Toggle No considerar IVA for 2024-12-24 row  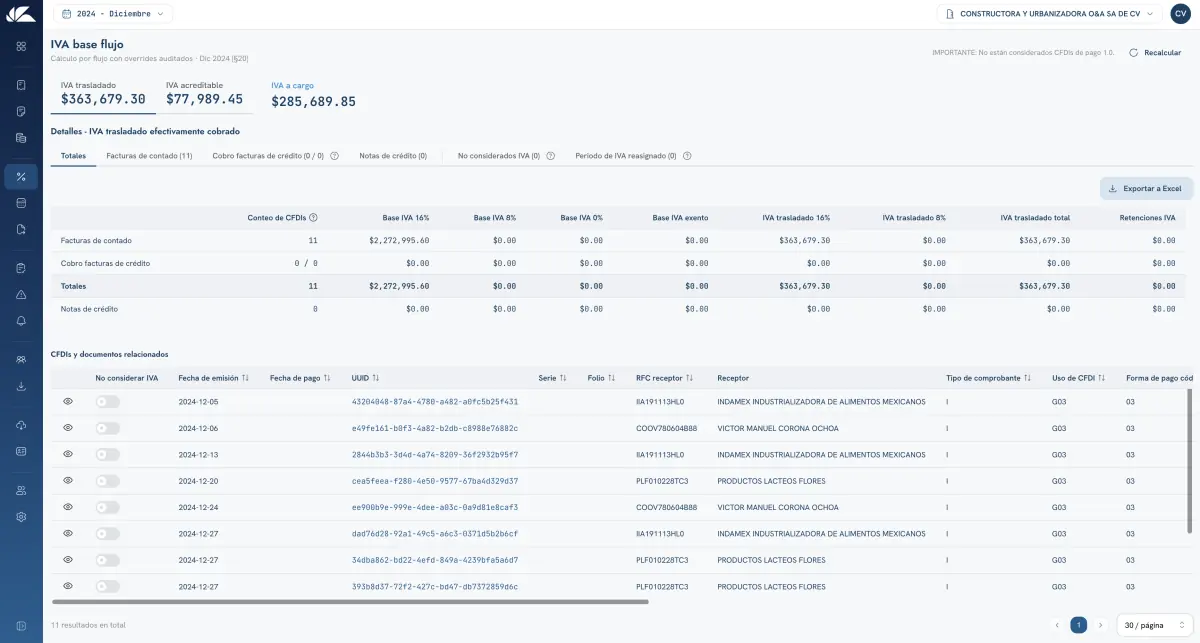107,507
